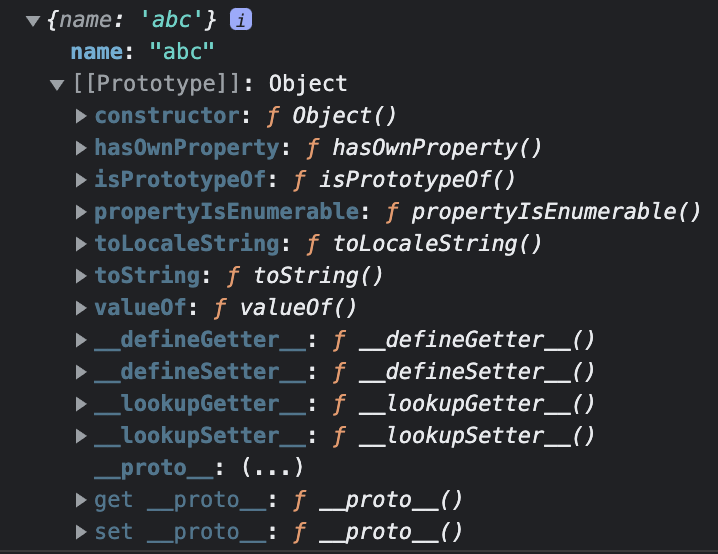
Task: Click the info icon beside {name: 'abc'}
Action: coord(240,20)
